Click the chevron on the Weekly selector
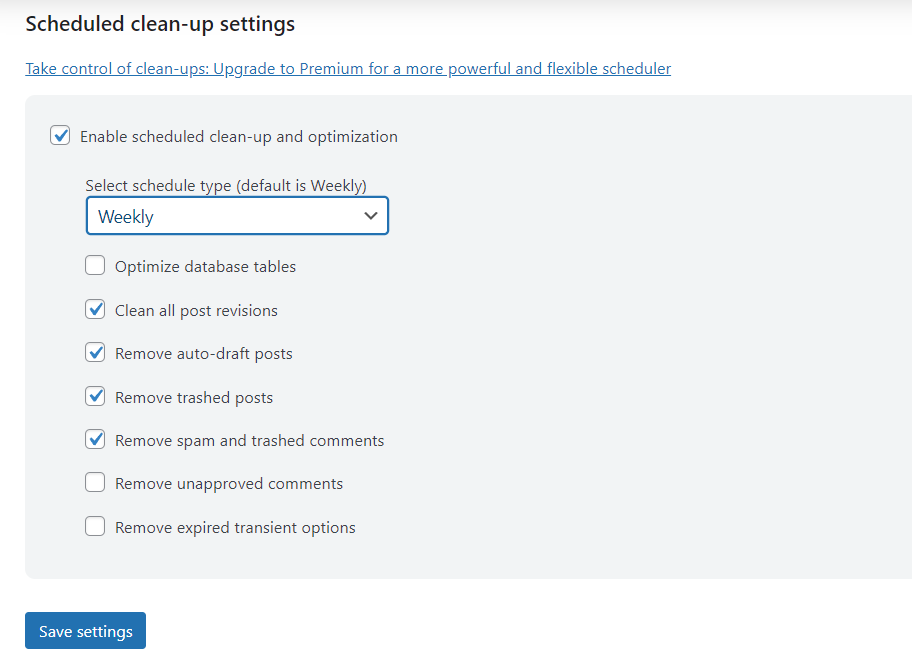Screen dimensions: 912x672 pyautogui.click(x=372, y=216)
